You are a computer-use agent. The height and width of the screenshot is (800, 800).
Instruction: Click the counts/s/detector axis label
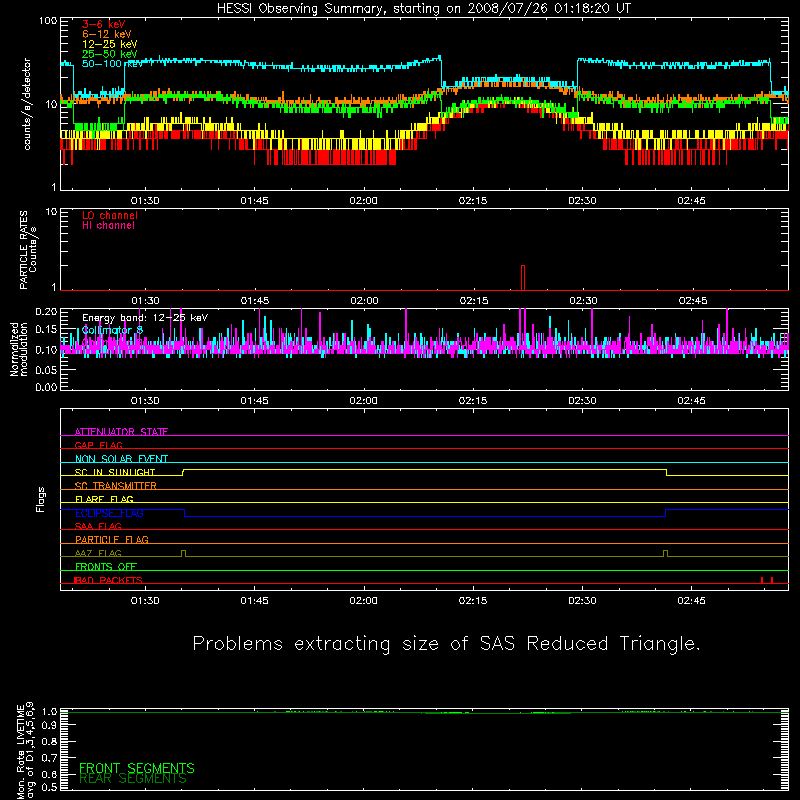27,104
